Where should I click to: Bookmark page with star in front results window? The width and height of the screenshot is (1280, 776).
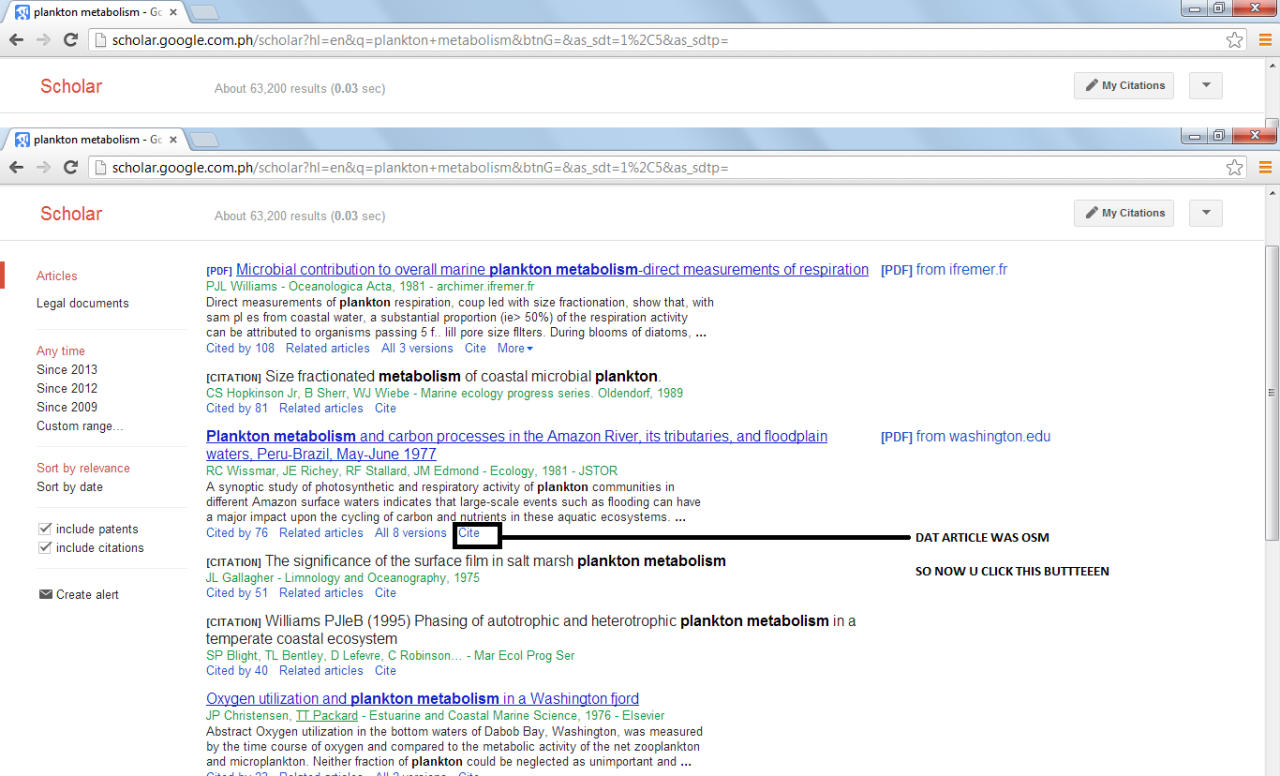1234,167
